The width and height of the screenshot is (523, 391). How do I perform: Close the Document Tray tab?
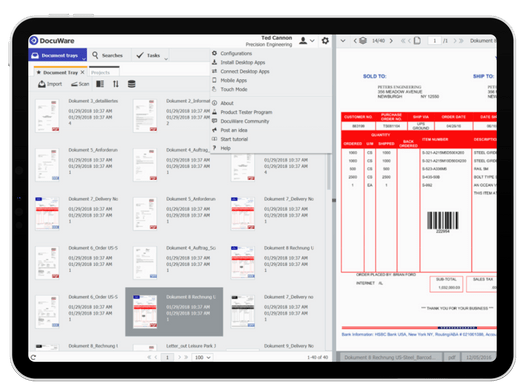[82, 72]
